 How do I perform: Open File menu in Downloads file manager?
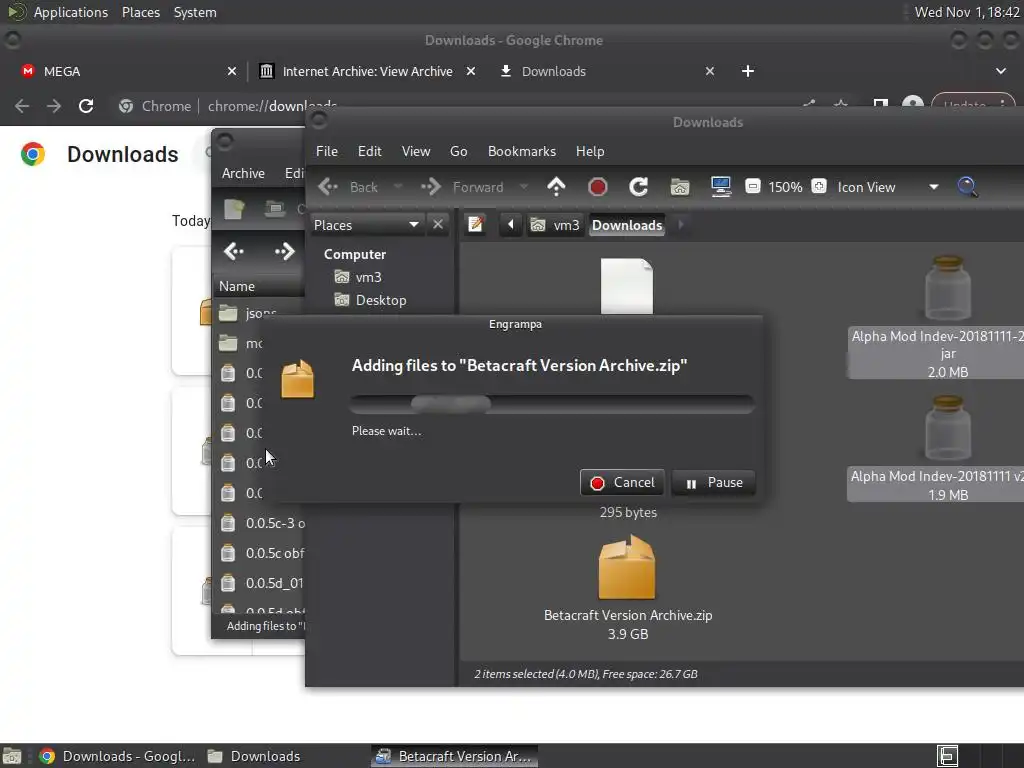pos(327,151)
